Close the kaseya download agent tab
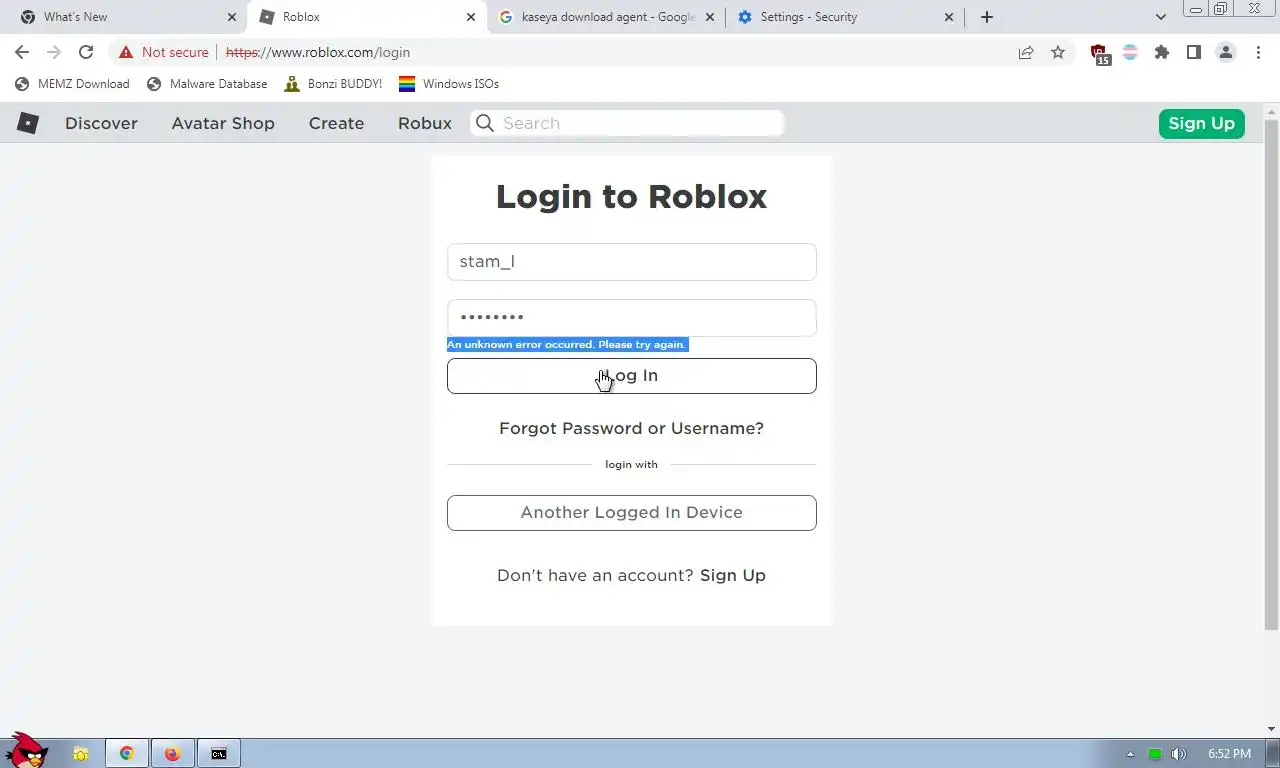This screenshot has width=1280, height=768. point(710,17)
